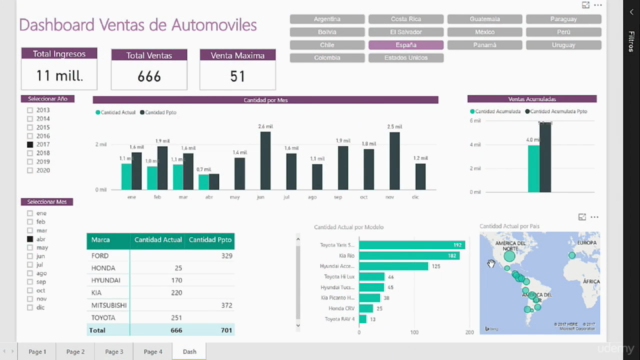Click Cantidad Actual legend color marker

click(x=98, y=113)
